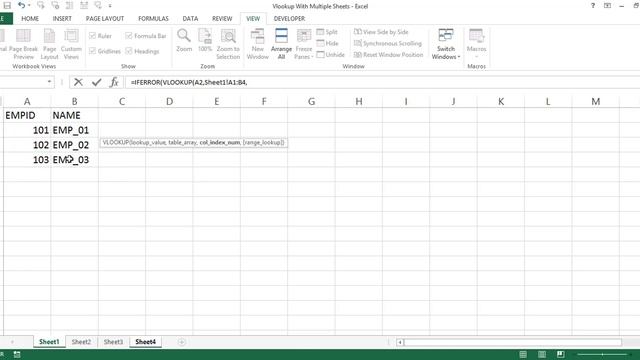
Task: Click cell with EMPID heading
Action: point(27,116)
